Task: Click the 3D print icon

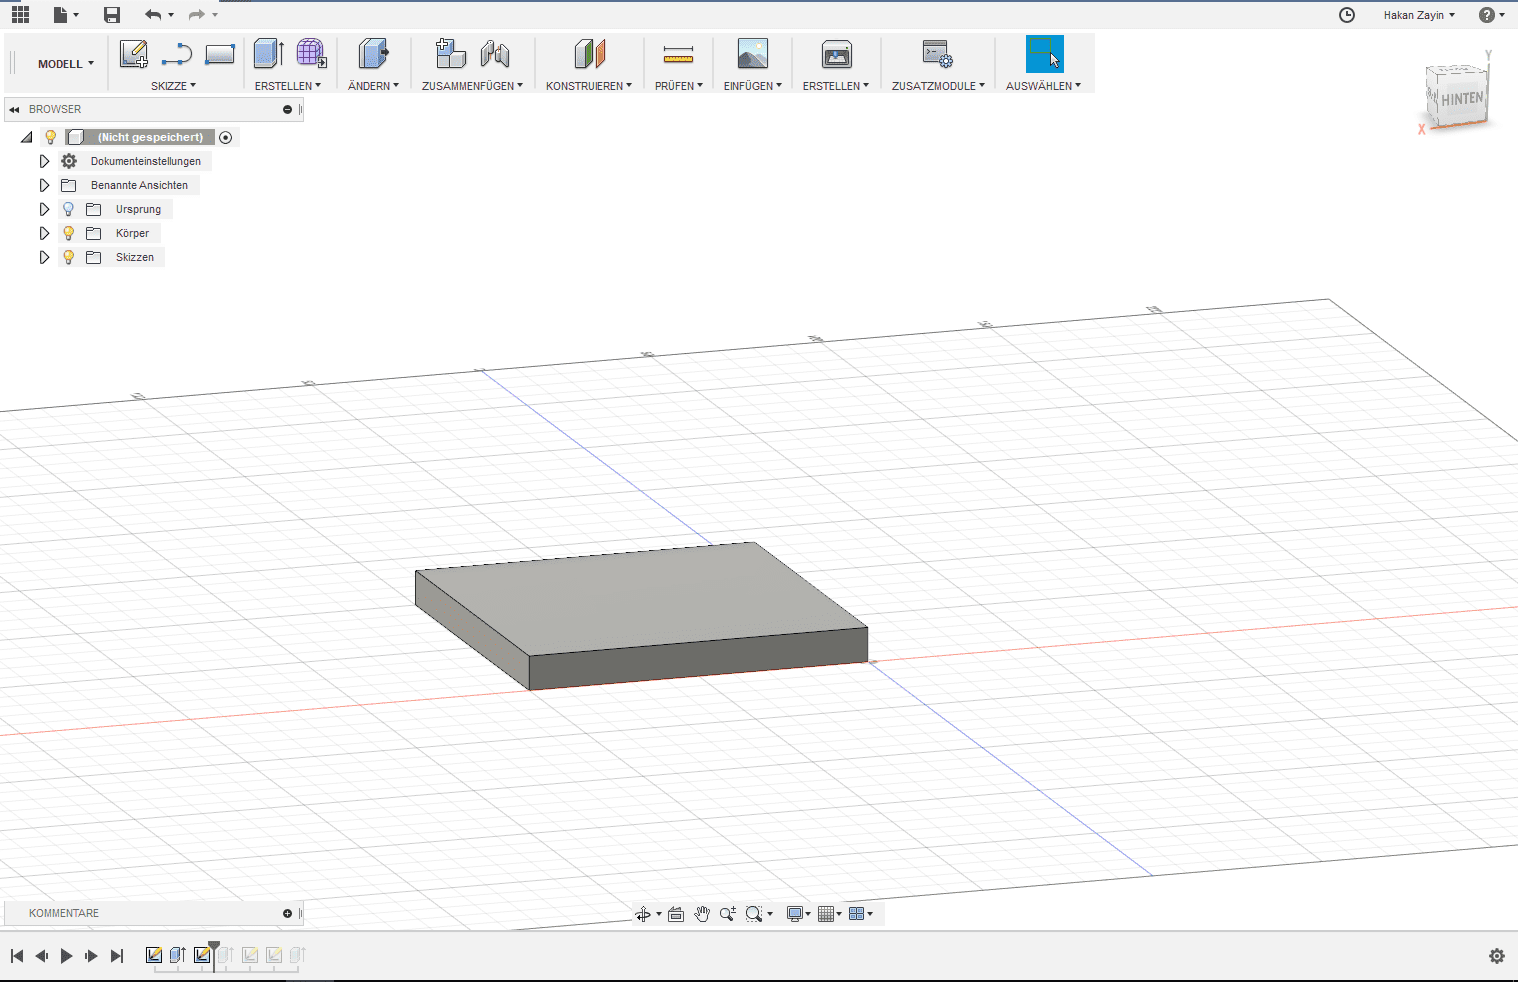Action: coord(836,54)
